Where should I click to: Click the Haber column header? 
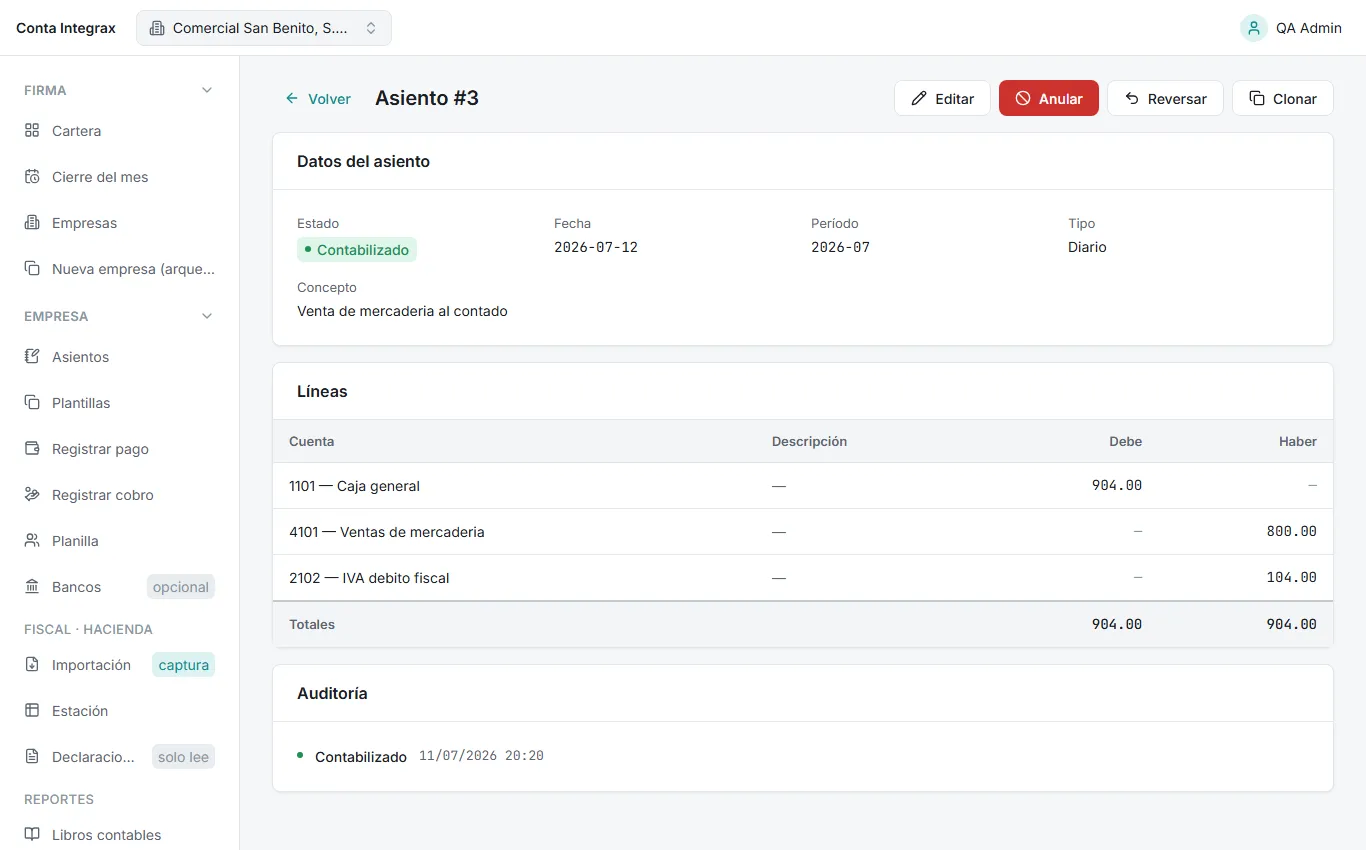(x=1298, y=441)
